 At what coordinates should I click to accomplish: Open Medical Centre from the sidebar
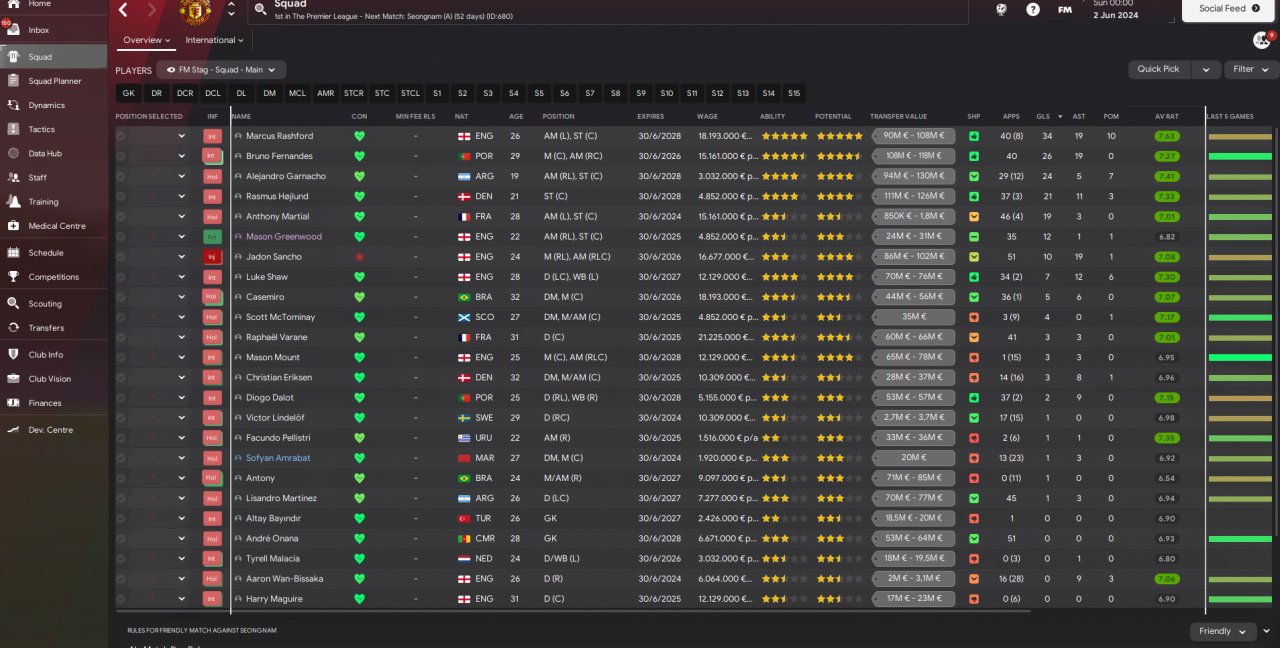56,226
